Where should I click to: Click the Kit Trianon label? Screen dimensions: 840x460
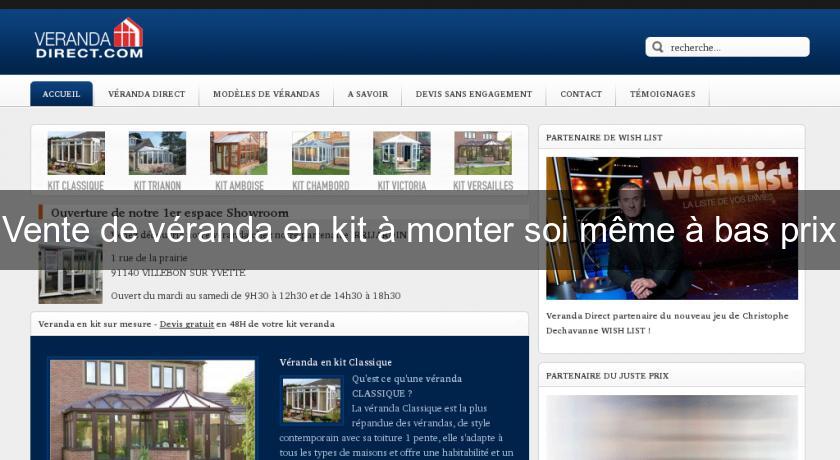tap(158, 185)
